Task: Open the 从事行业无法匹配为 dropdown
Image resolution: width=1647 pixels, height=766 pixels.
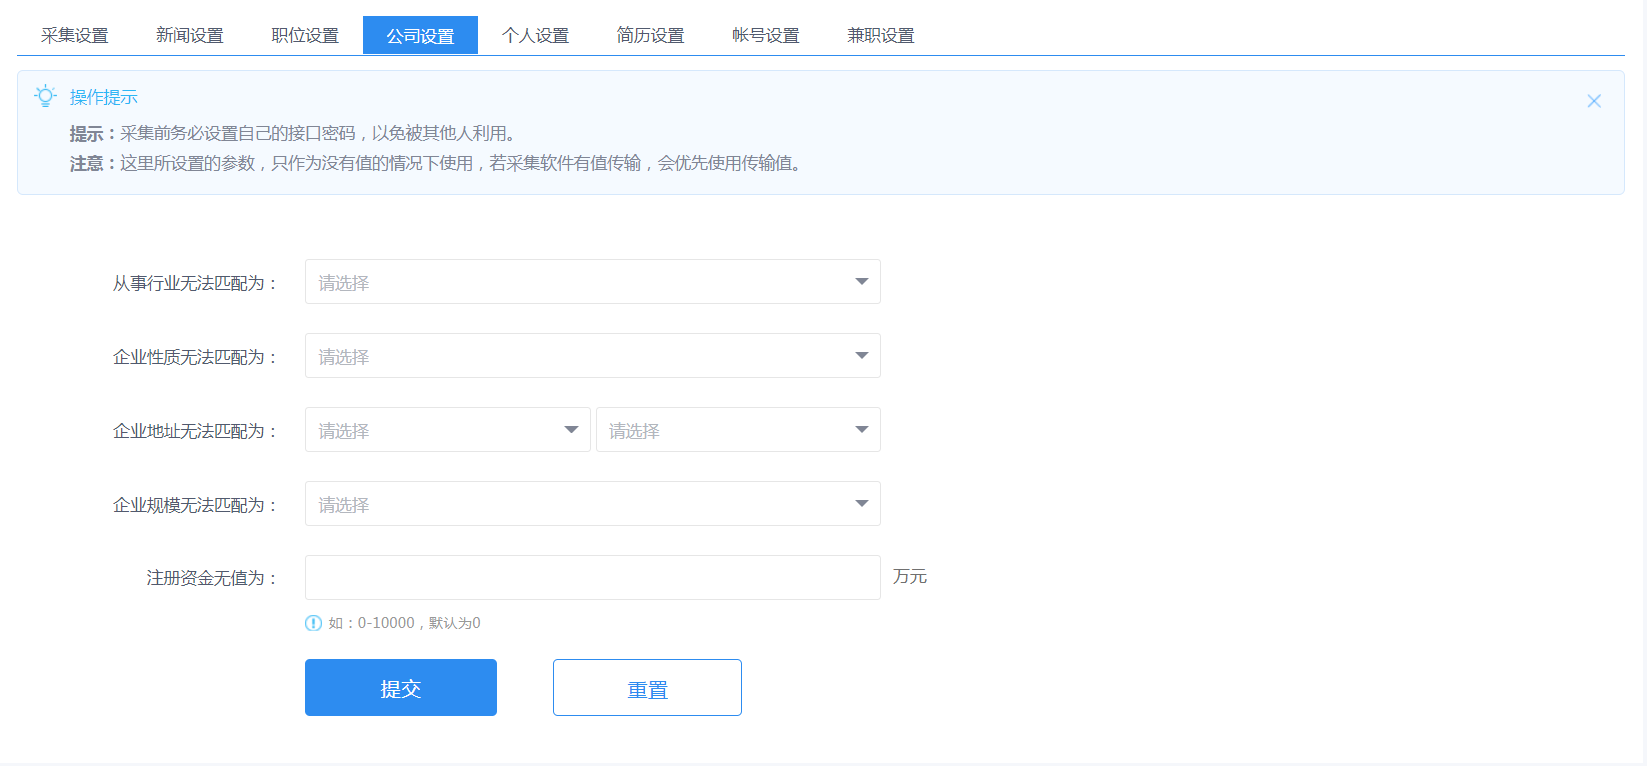Action: (593, 282)
